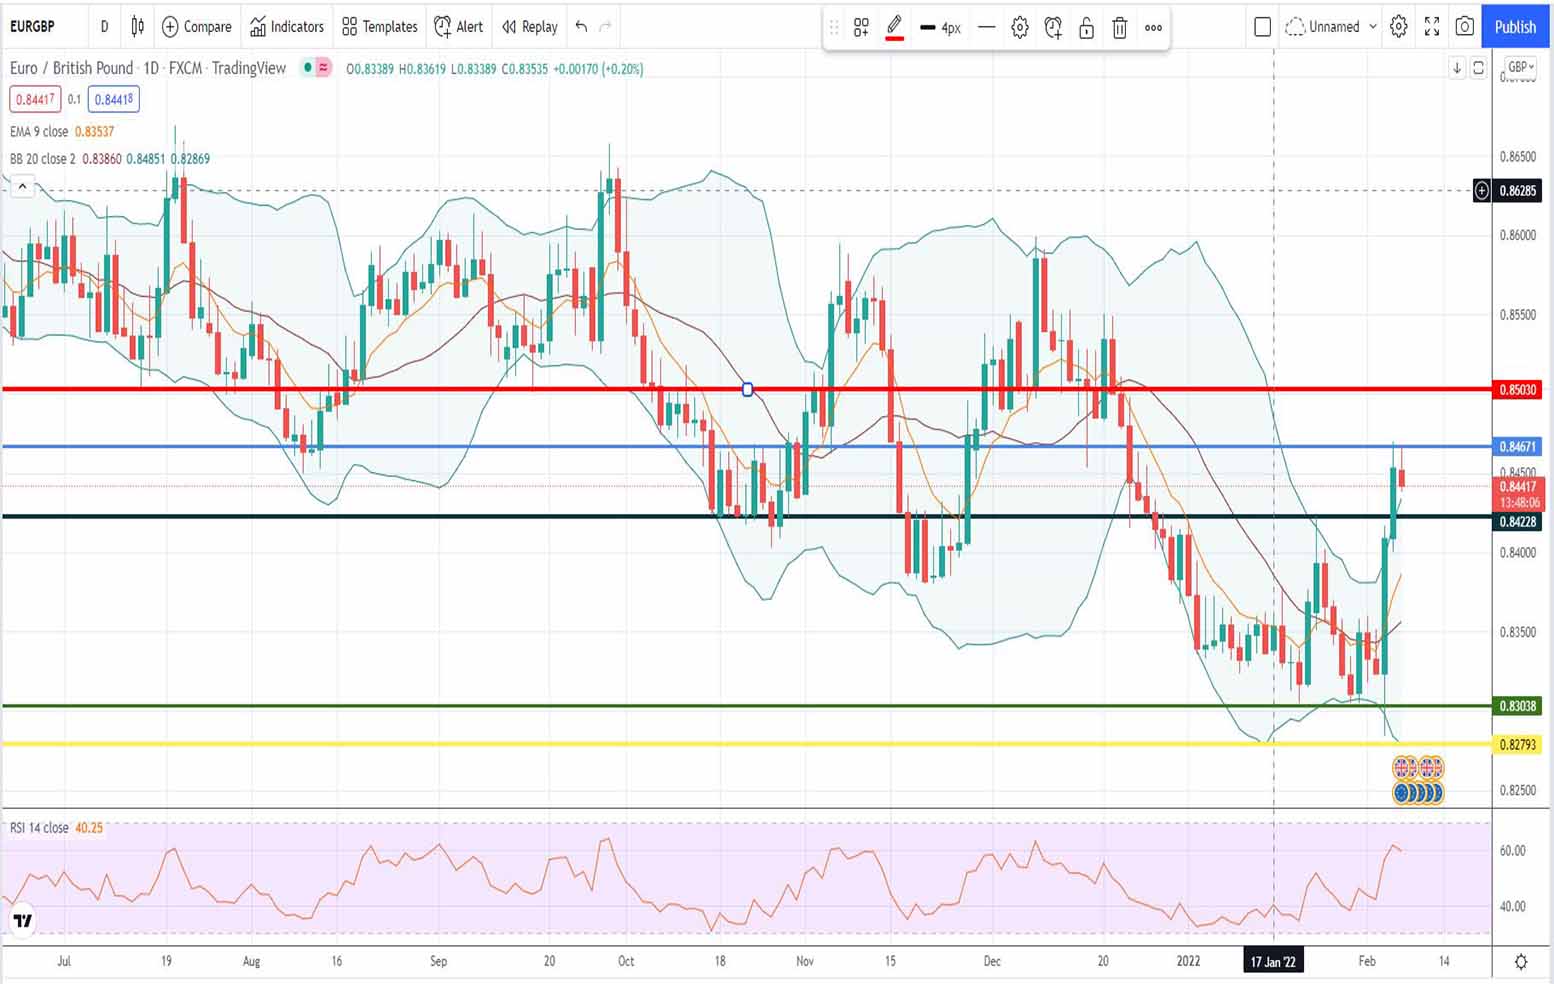This screenshot has width=1554, height=984.
Task: Open the Templates menu
Action: (x=380, y=27)
